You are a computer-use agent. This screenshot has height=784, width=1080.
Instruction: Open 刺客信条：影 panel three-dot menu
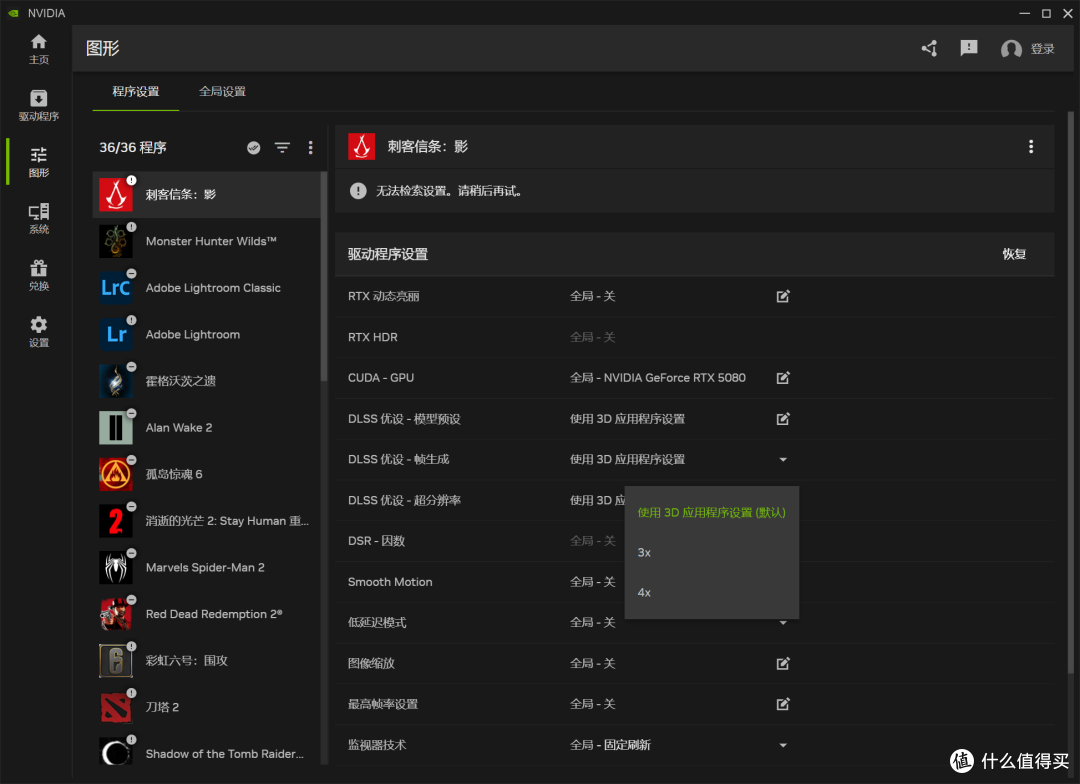pos(1030,147)
